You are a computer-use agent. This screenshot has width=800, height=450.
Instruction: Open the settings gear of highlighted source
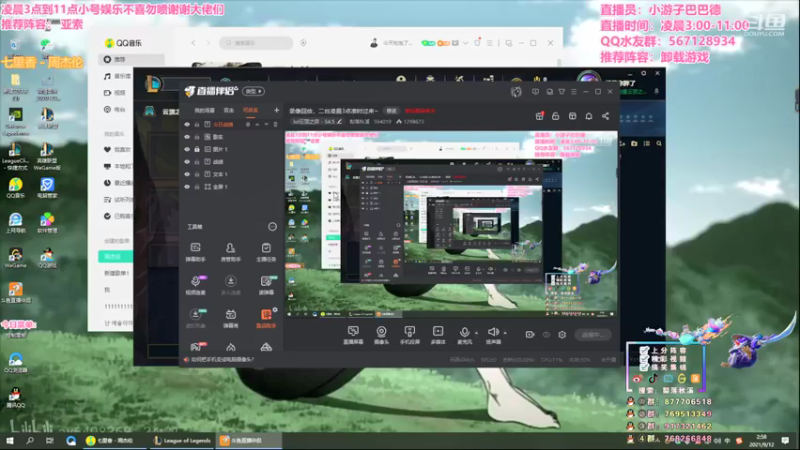click(248, 124)
